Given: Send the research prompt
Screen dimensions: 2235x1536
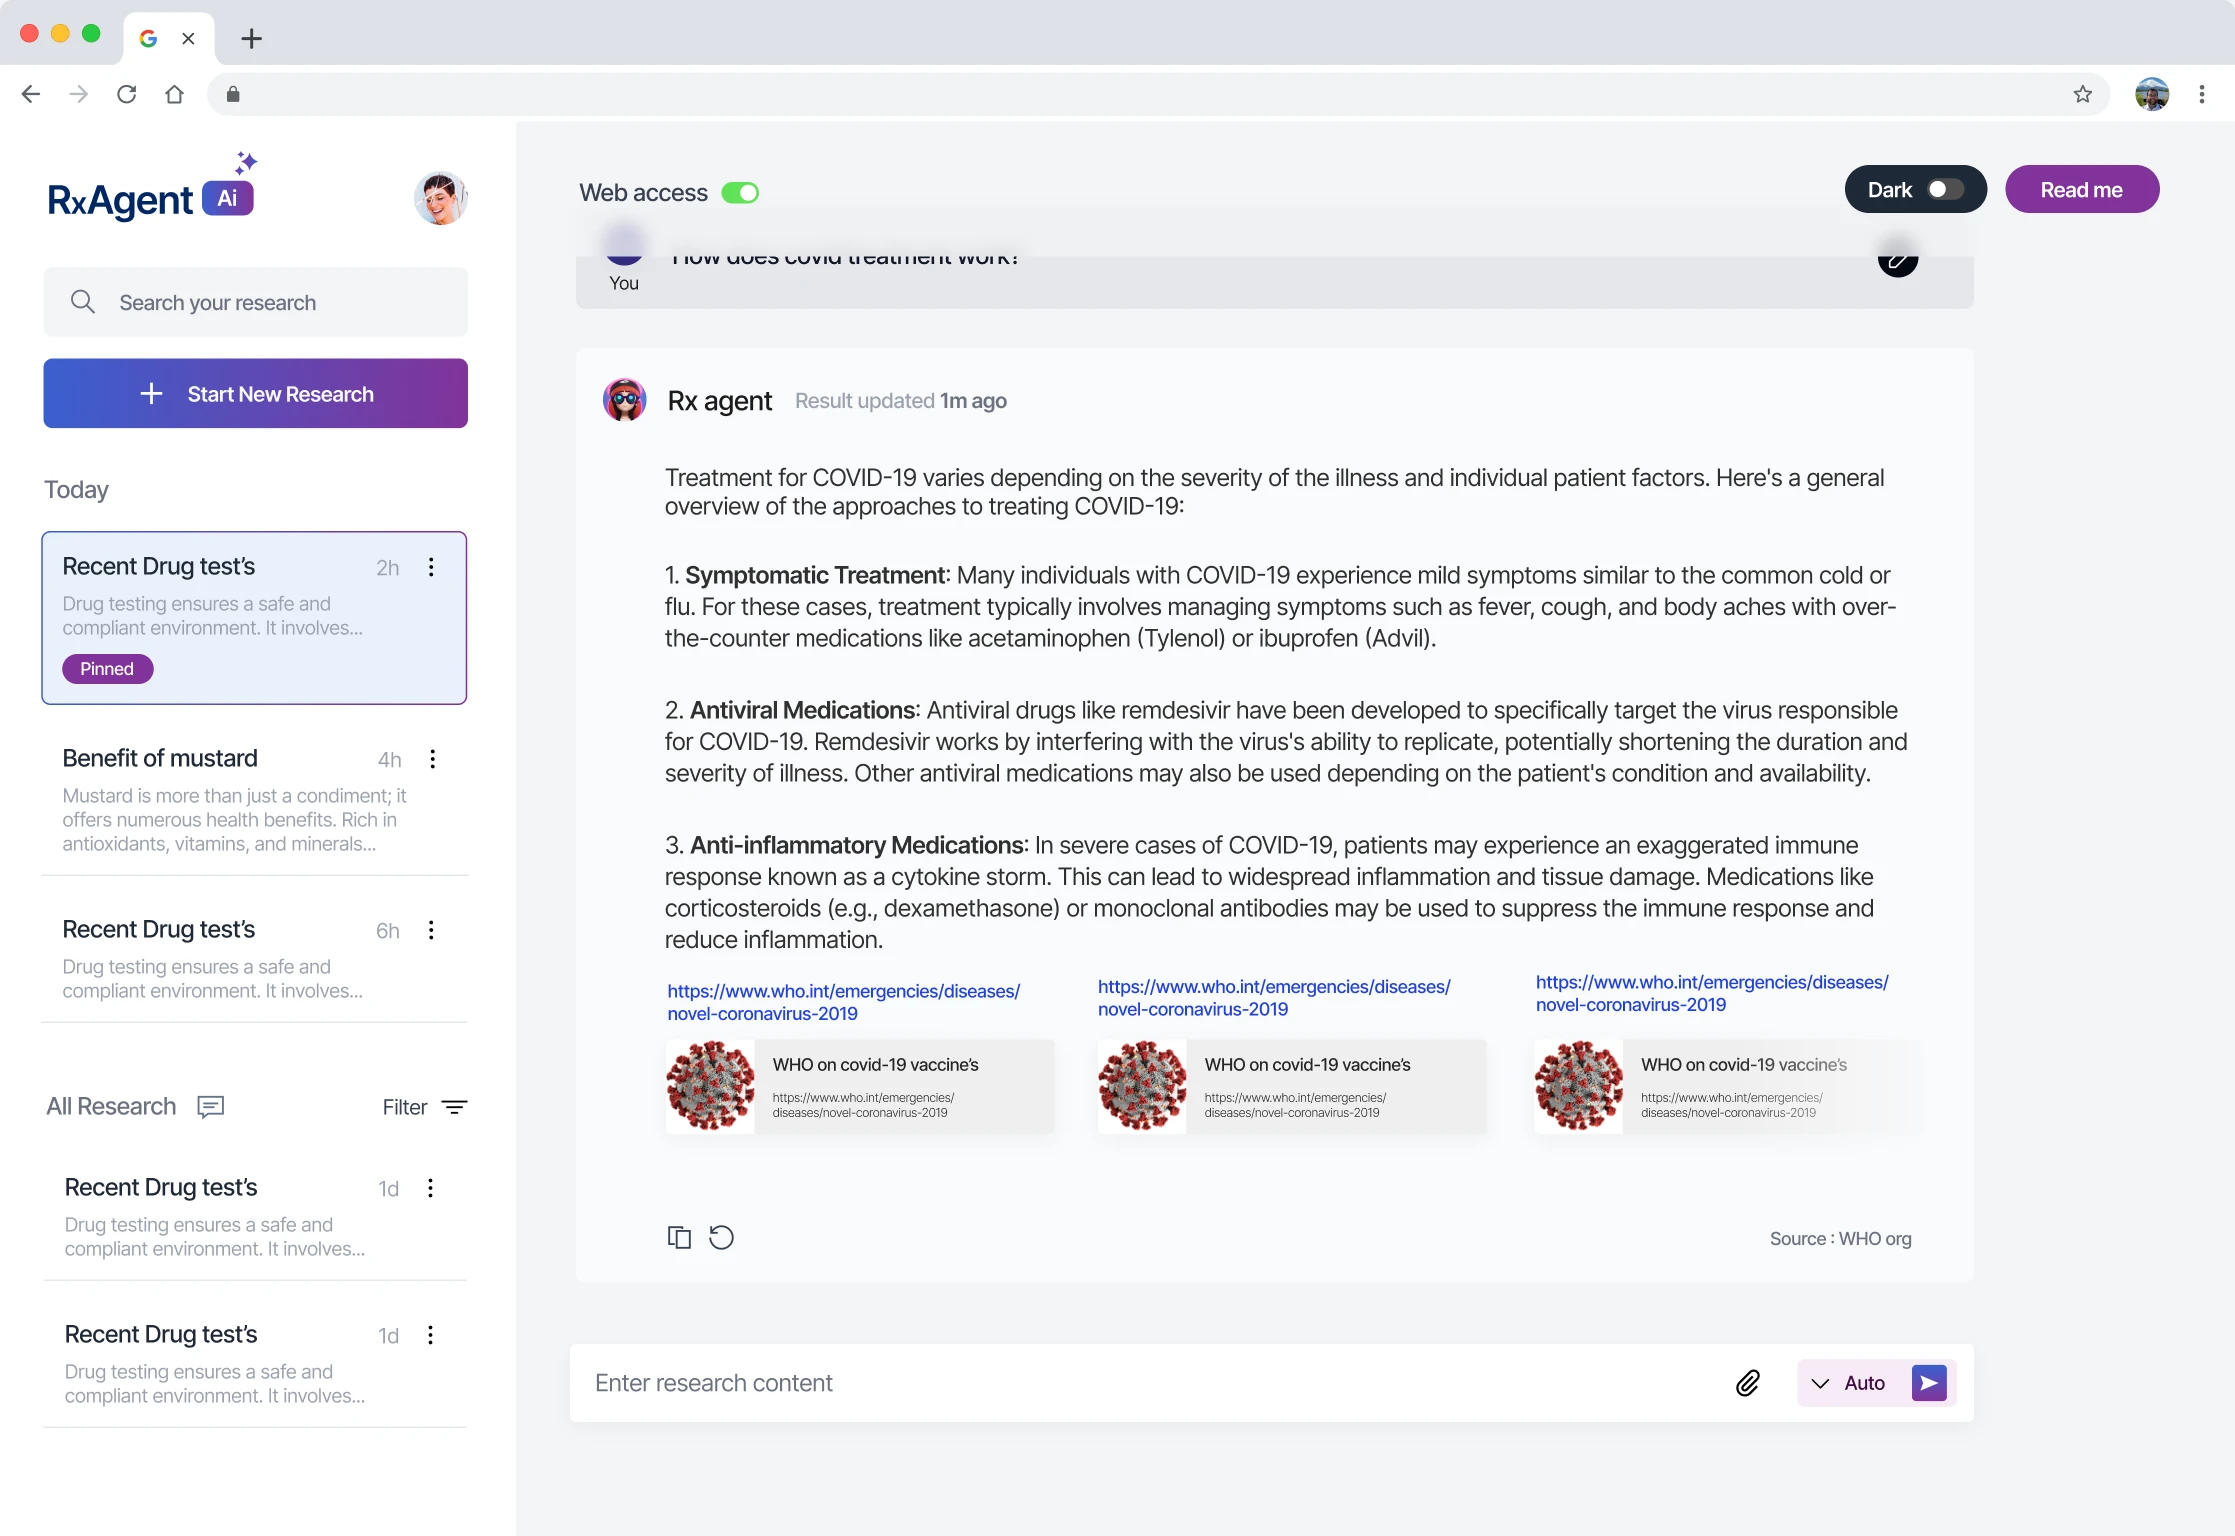Looking at the screenshot, I should tap(1929, 1383).
